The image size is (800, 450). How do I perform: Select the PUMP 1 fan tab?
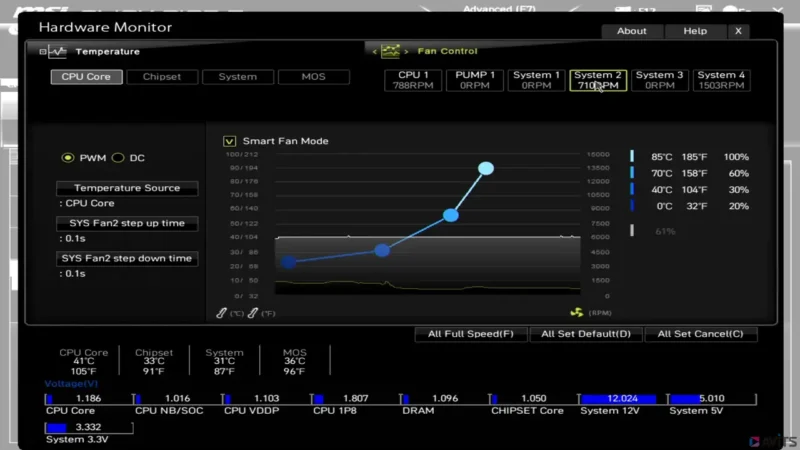tap(475, 80)
